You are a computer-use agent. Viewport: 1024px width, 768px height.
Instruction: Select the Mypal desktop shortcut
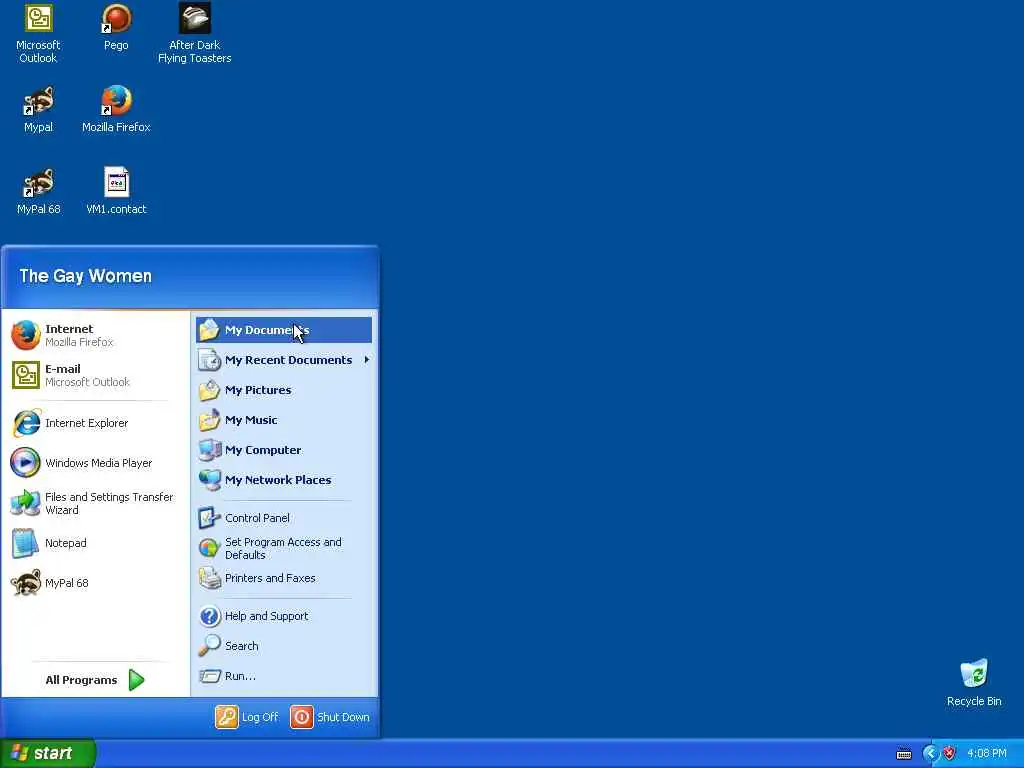click(38, 110)
